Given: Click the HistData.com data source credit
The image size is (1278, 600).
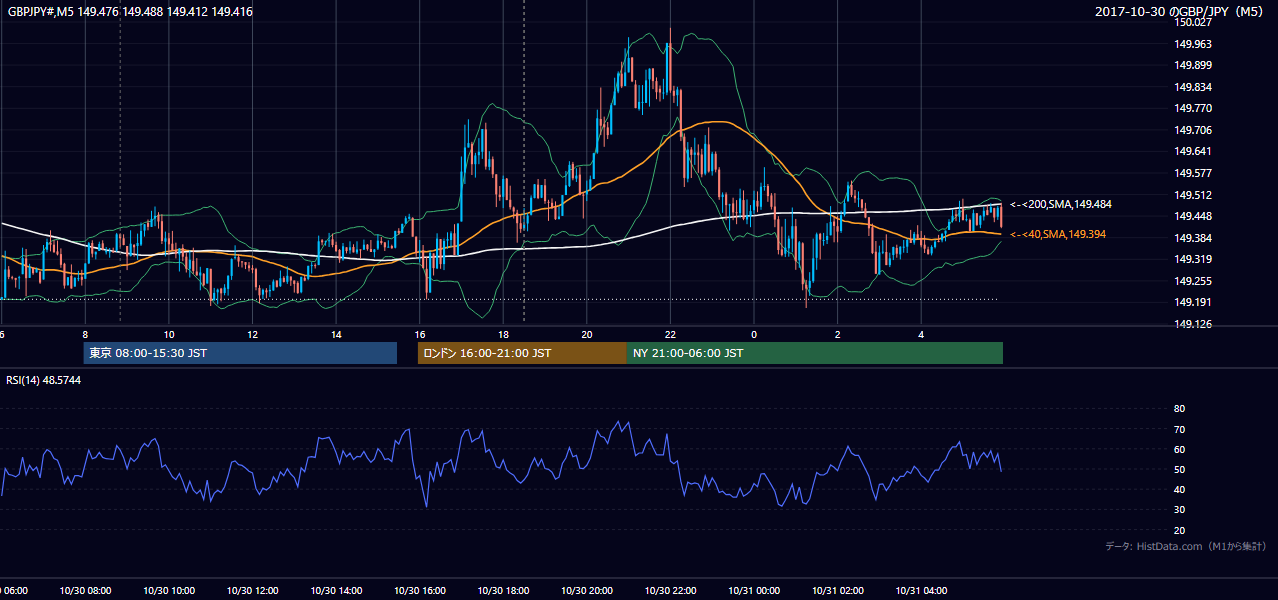Looking at the screenshot, I should tap(1186, 546).
